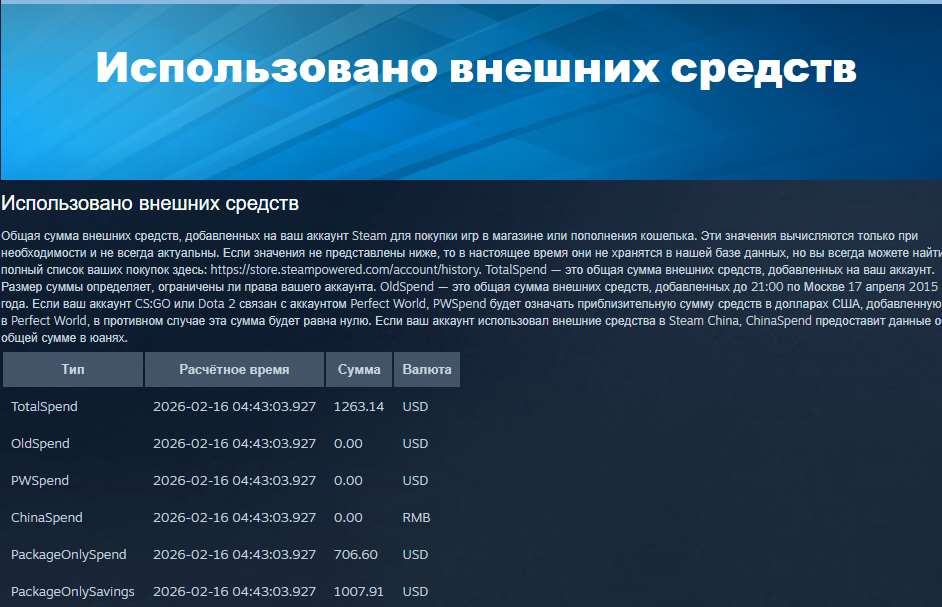
Task: Click the large banner heading text
Action: [x=471, y=65]
